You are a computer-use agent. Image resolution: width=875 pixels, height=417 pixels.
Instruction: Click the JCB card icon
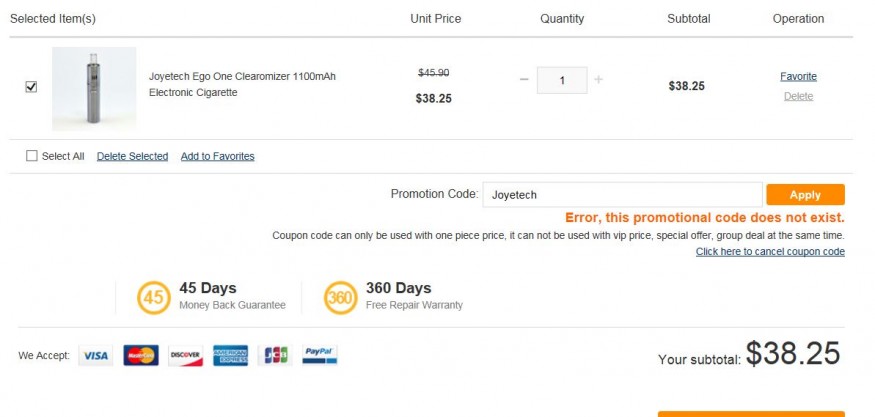275,356
